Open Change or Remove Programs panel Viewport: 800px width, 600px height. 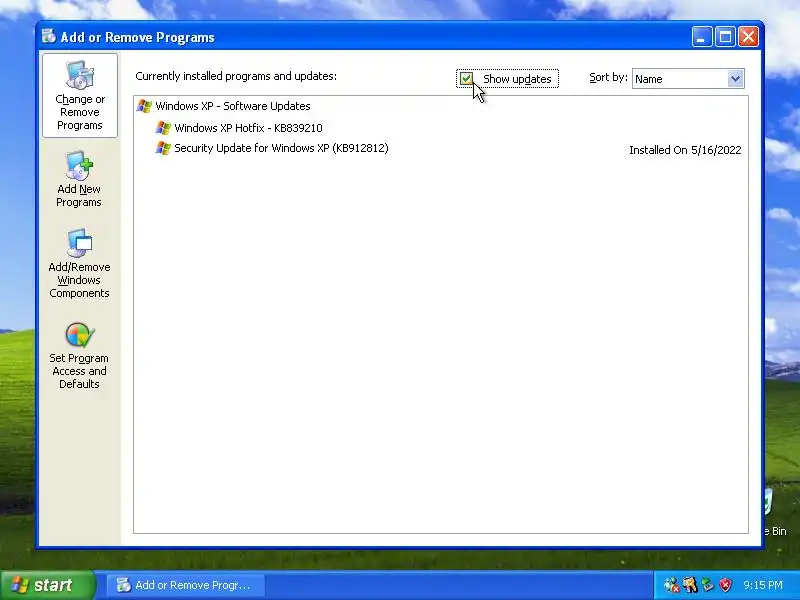(x=80, y=95)
